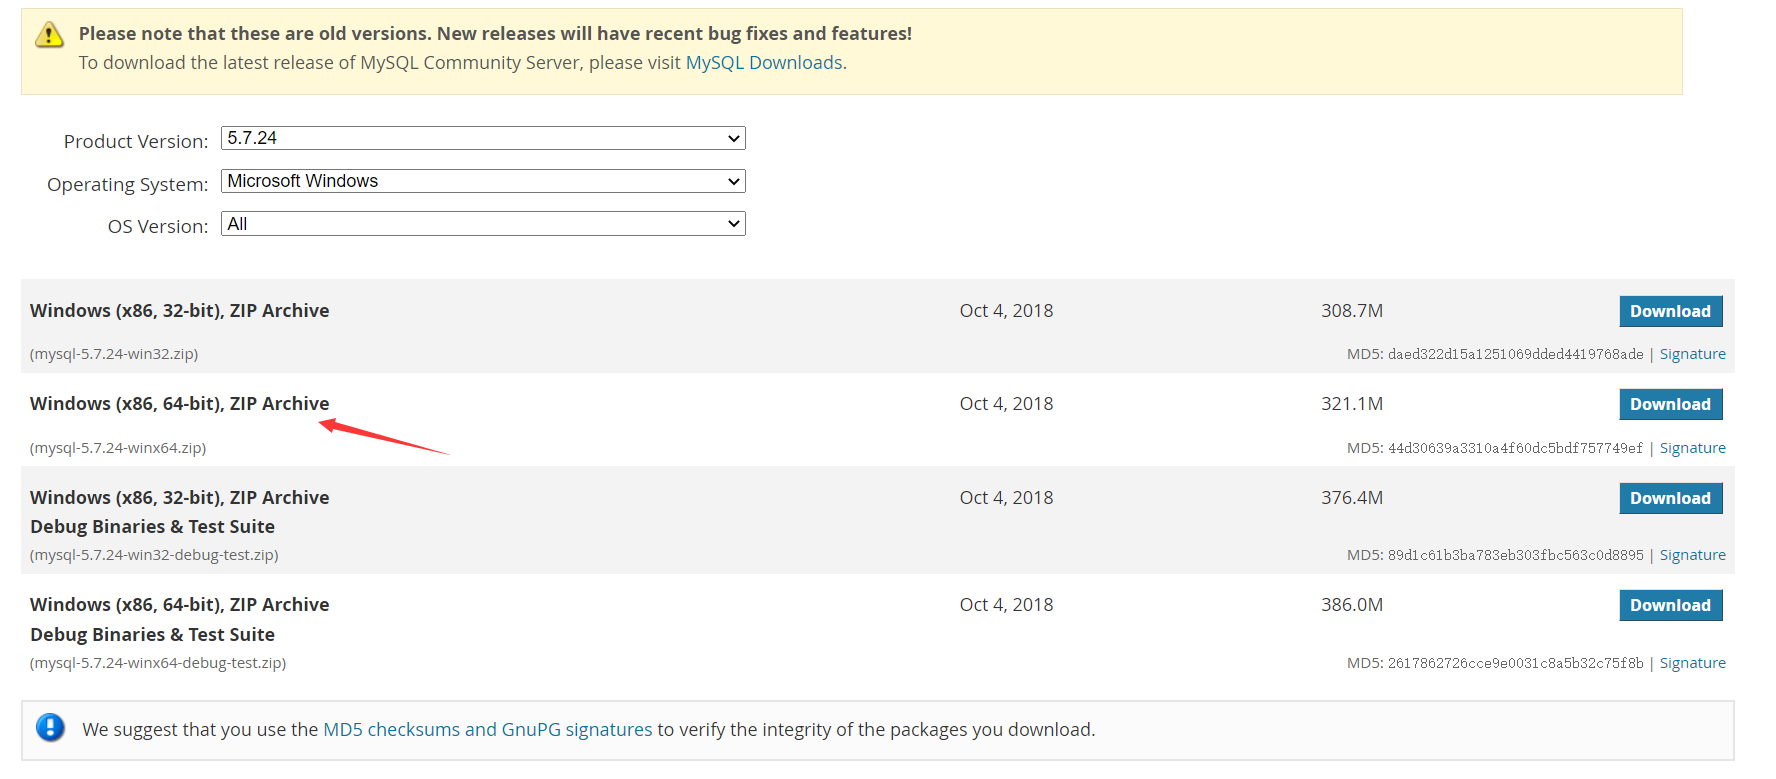1776x779 pixels.
Task: Click the release date beside the 308.7M file
Action: (x=1007, y=311)
